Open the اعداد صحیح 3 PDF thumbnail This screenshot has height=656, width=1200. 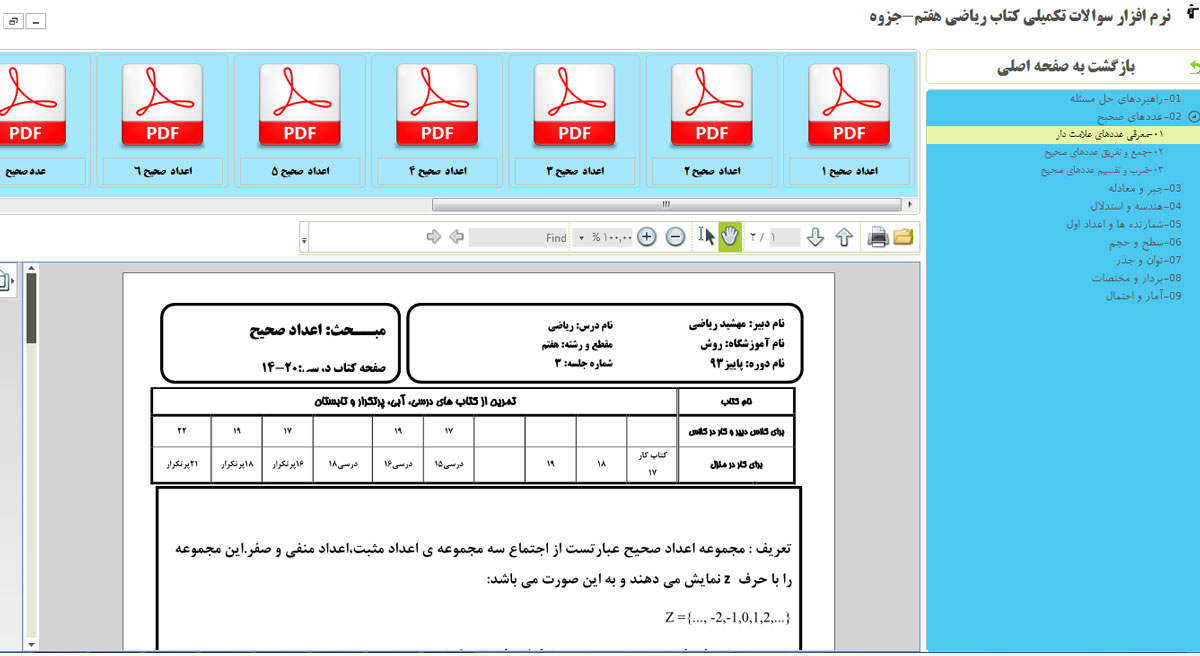[574, 120]
